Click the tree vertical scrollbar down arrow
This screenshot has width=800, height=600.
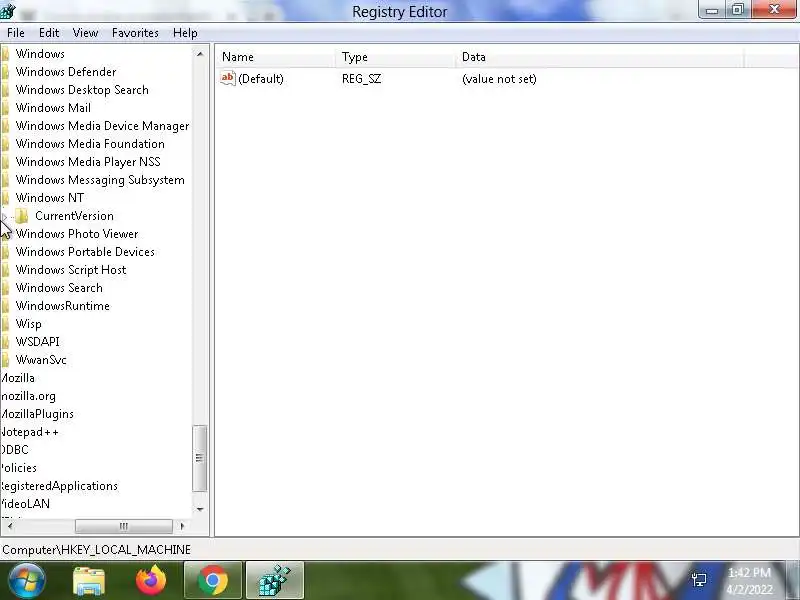pos(200,509)
